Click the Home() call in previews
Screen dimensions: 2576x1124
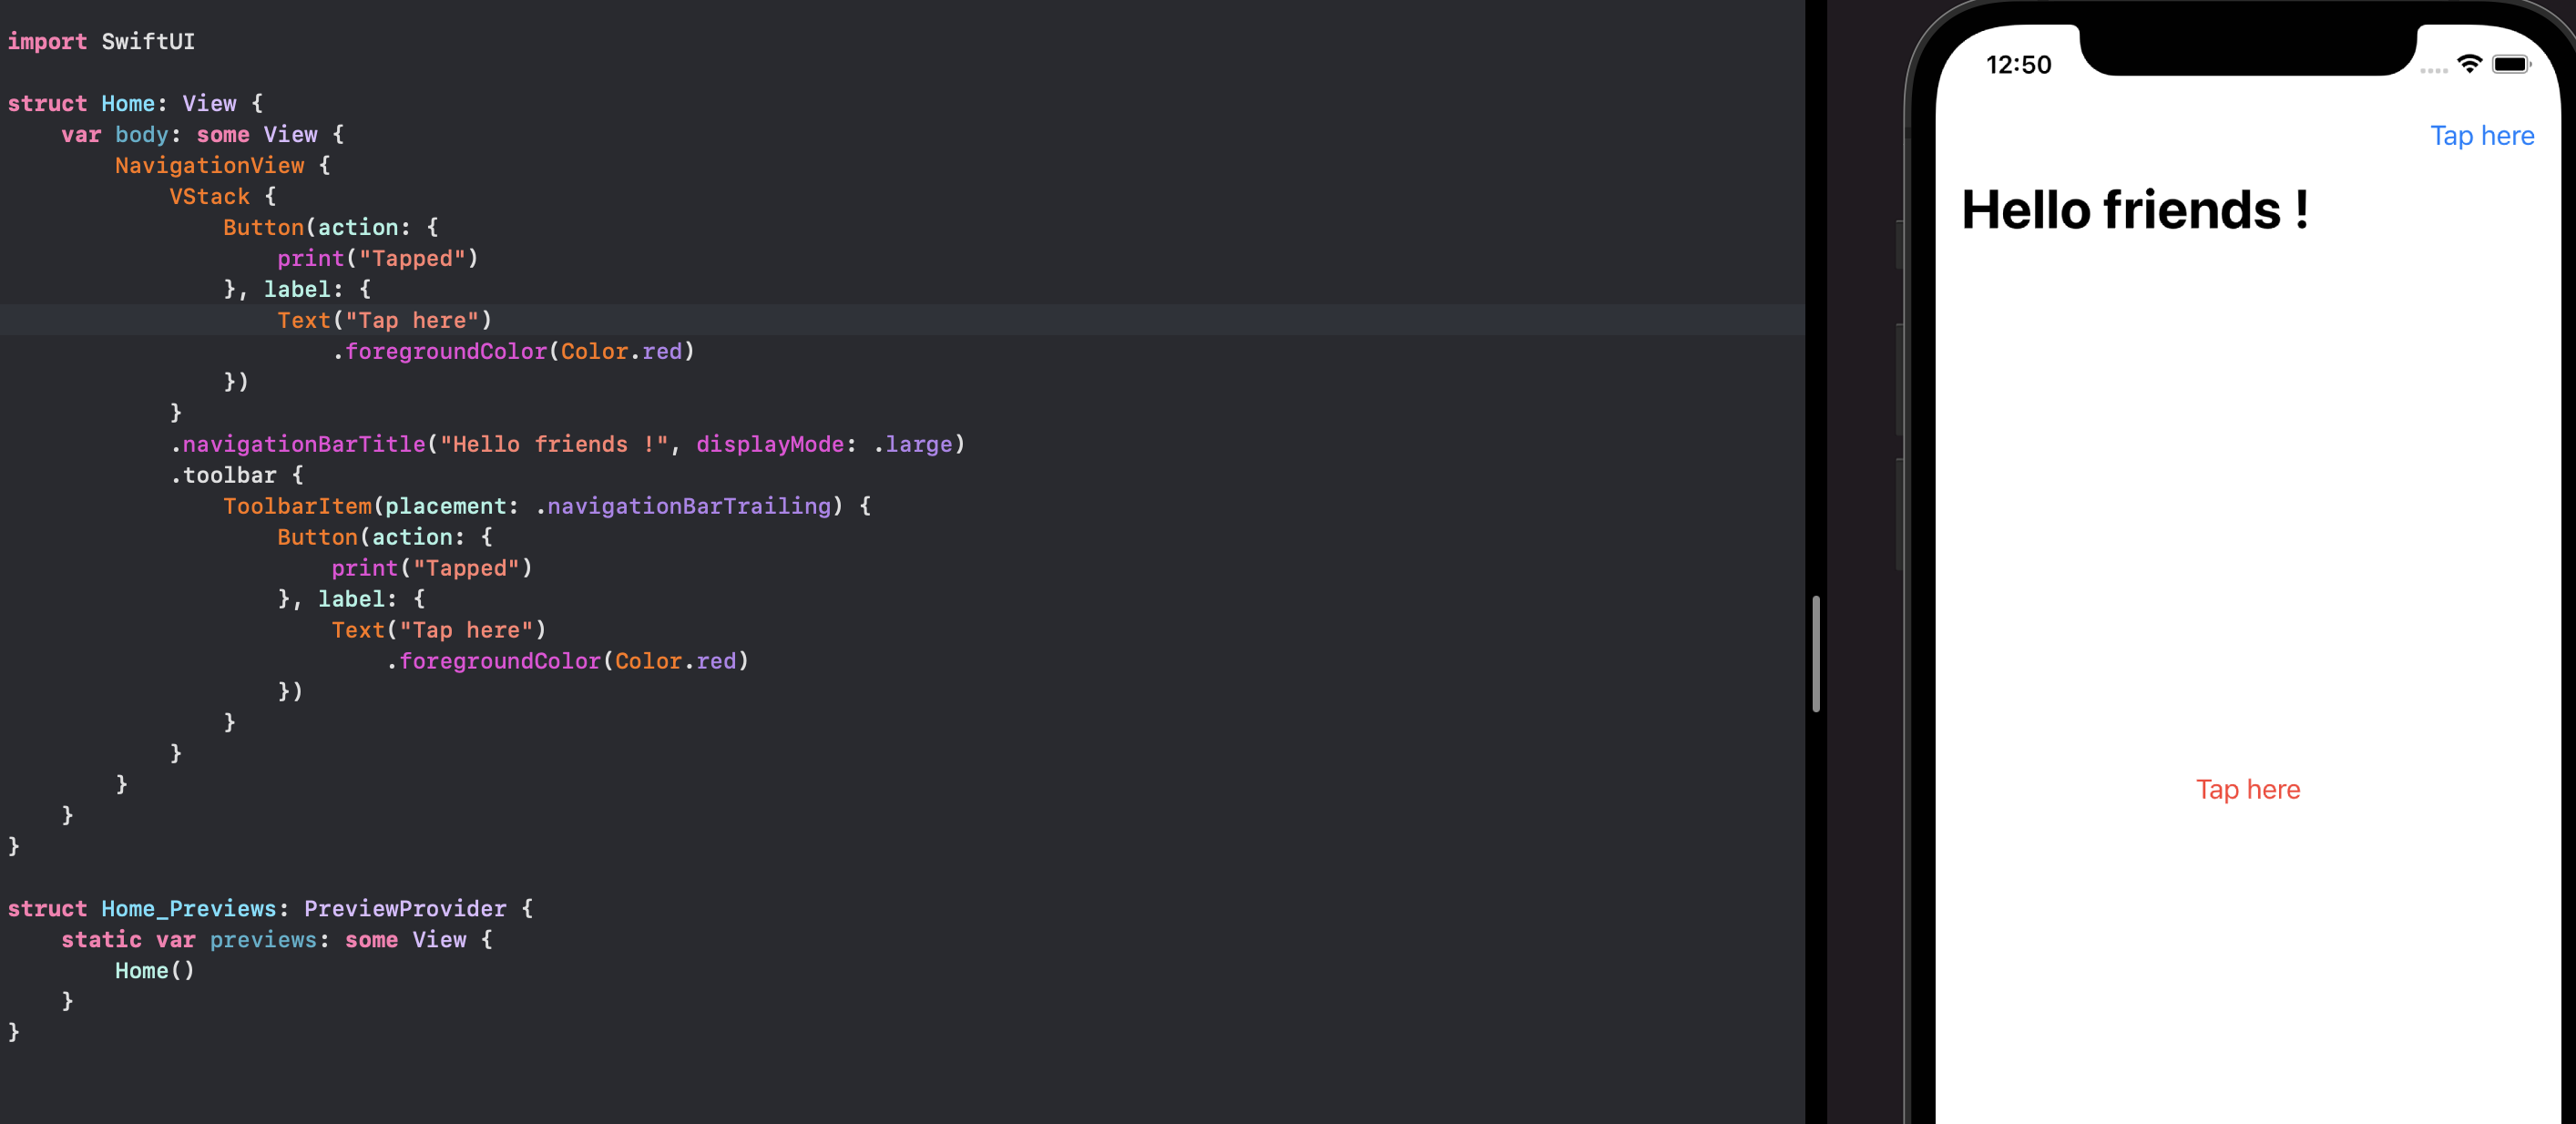(x=154, y=970)
